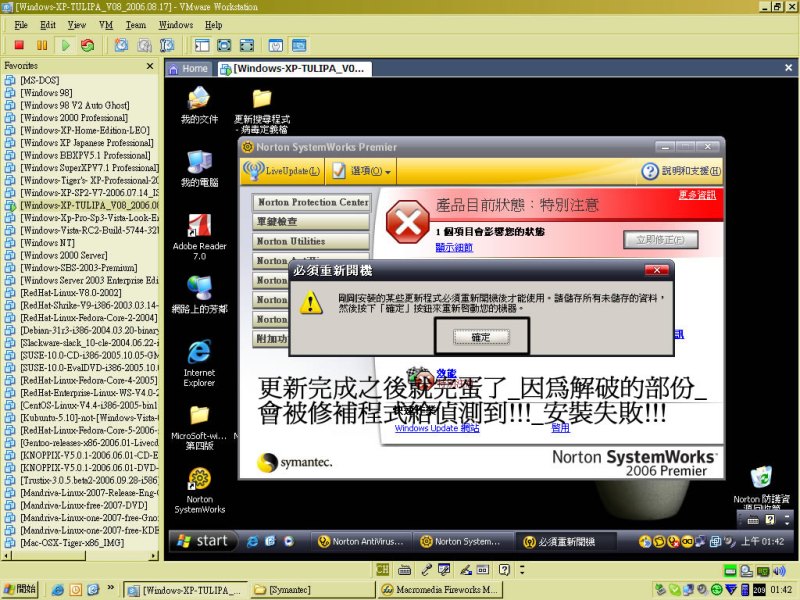Click the VMware Suspend pause icon
Viewport: 800px width, 600px height.
42,45
